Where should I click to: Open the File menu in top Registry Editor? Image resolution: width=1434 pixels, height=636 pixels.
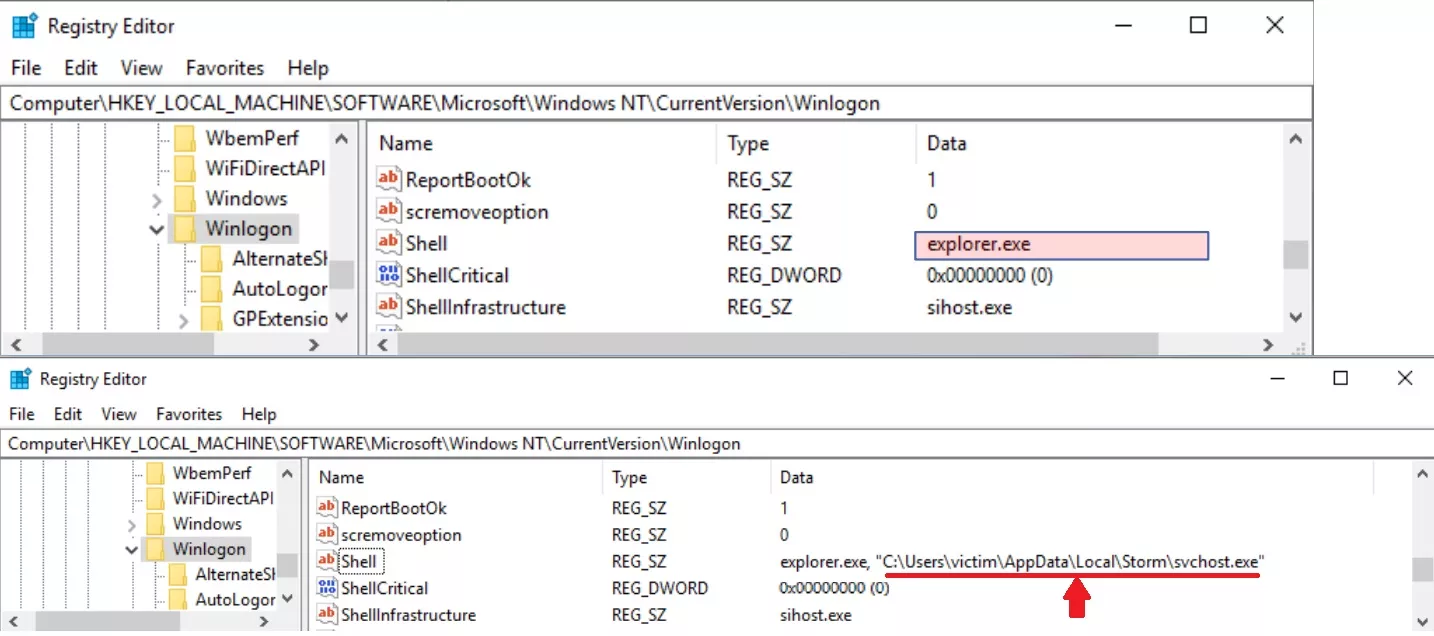coord(26,68)
